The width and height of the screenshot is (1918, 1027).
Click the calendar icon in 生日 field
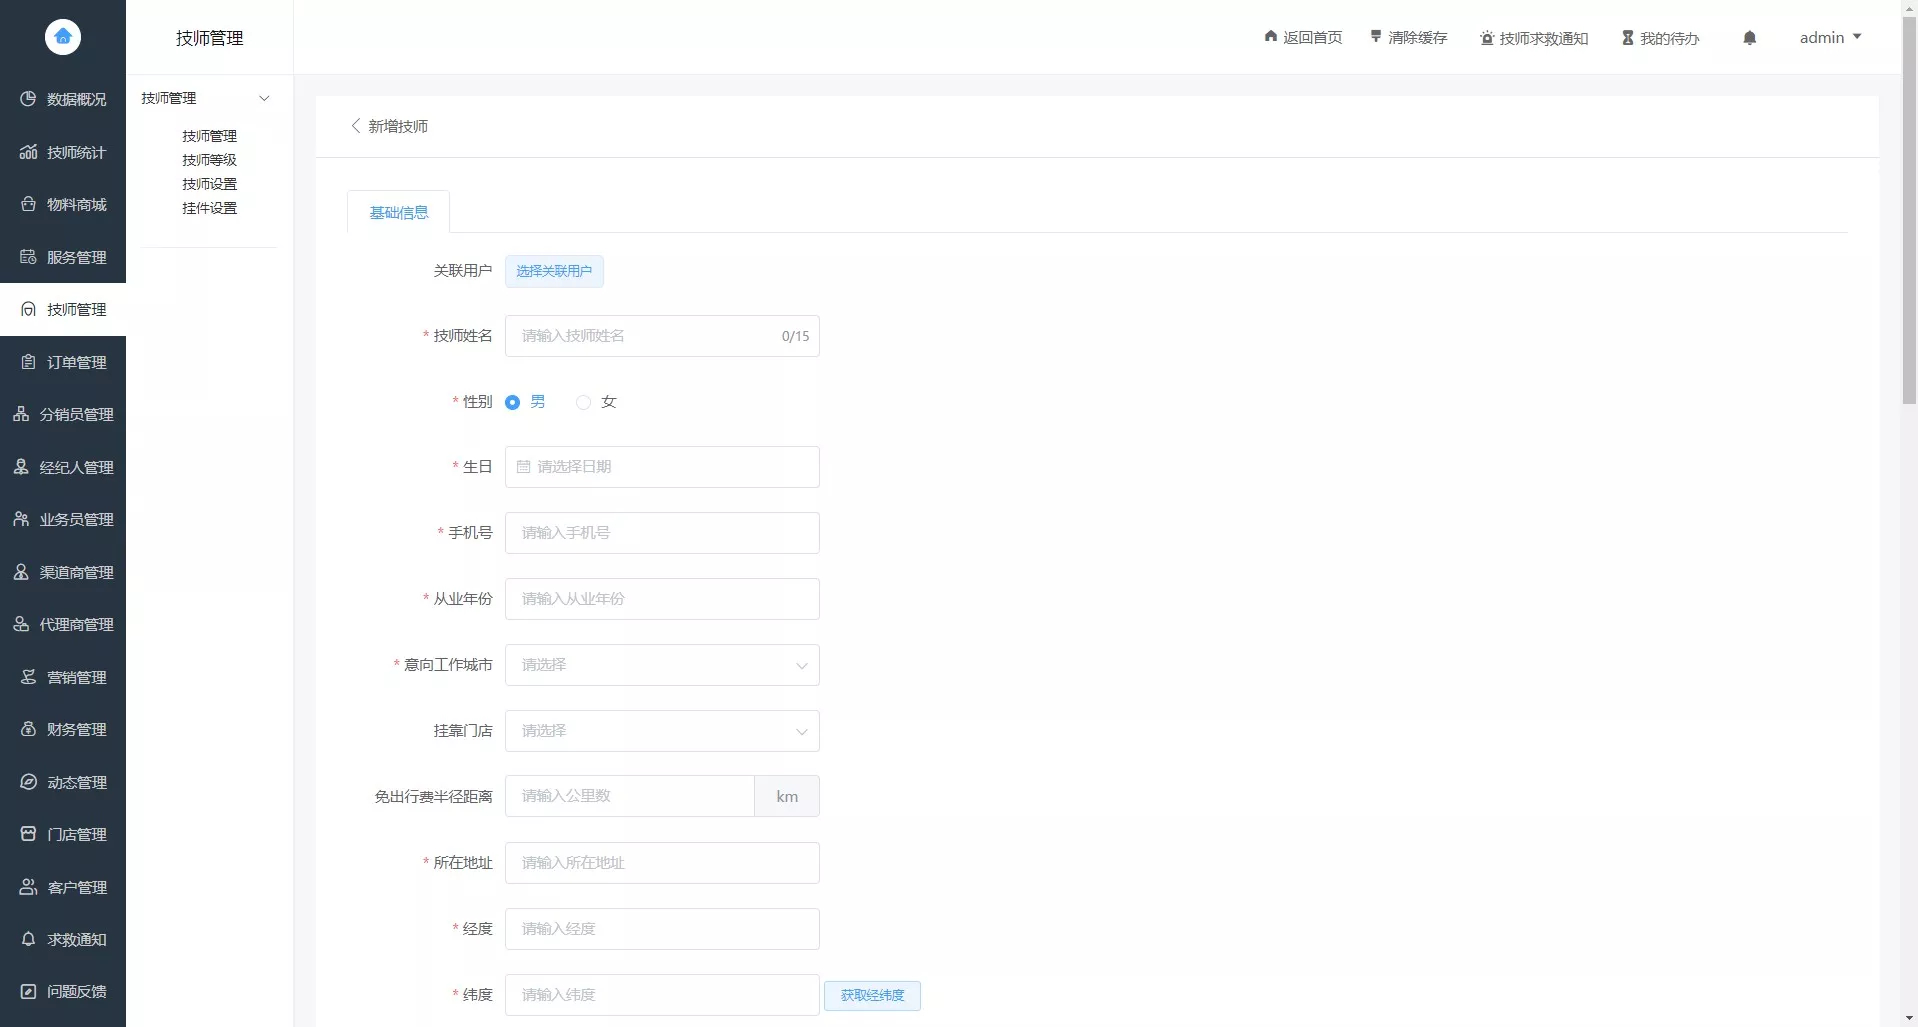tap(523, 467)
